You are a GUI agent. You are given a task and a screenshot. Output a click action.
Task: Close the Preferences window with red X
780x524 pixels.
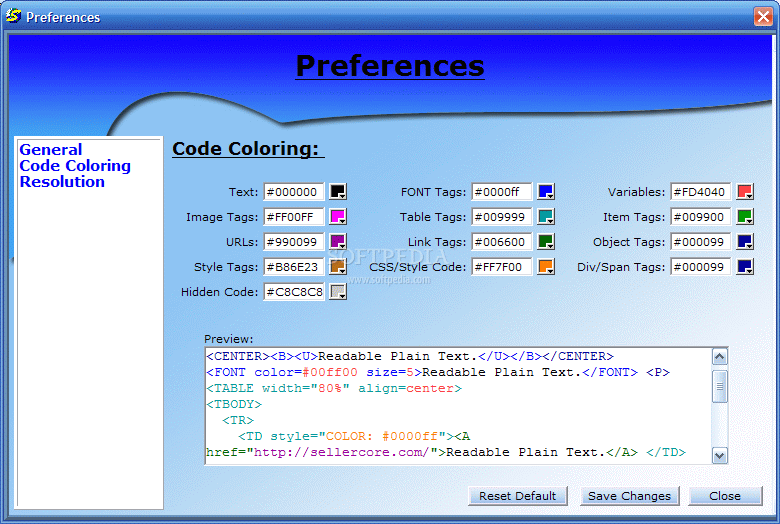[763, 16]
